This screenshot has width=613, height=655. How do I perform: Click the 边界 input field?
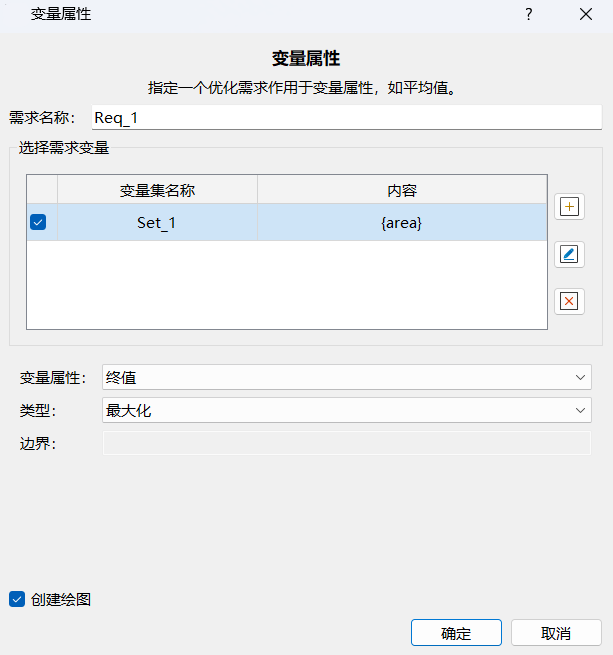point(346,443)
